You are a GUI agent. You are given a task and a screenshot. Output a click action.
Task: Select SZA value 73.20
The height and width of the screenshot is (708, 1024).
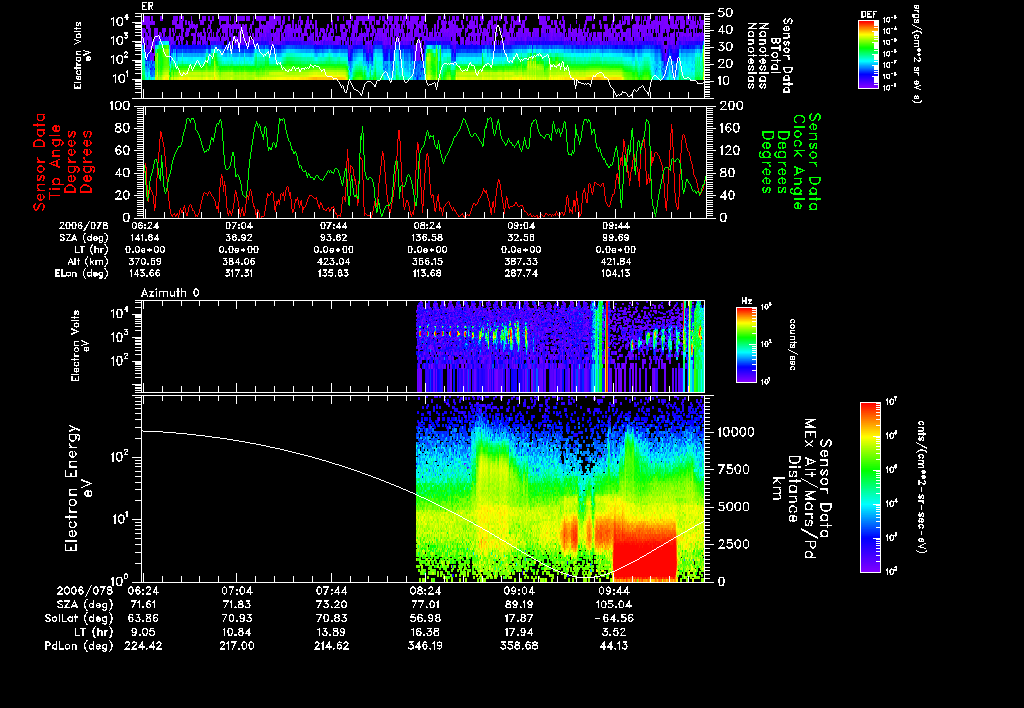tap(332, 604)
